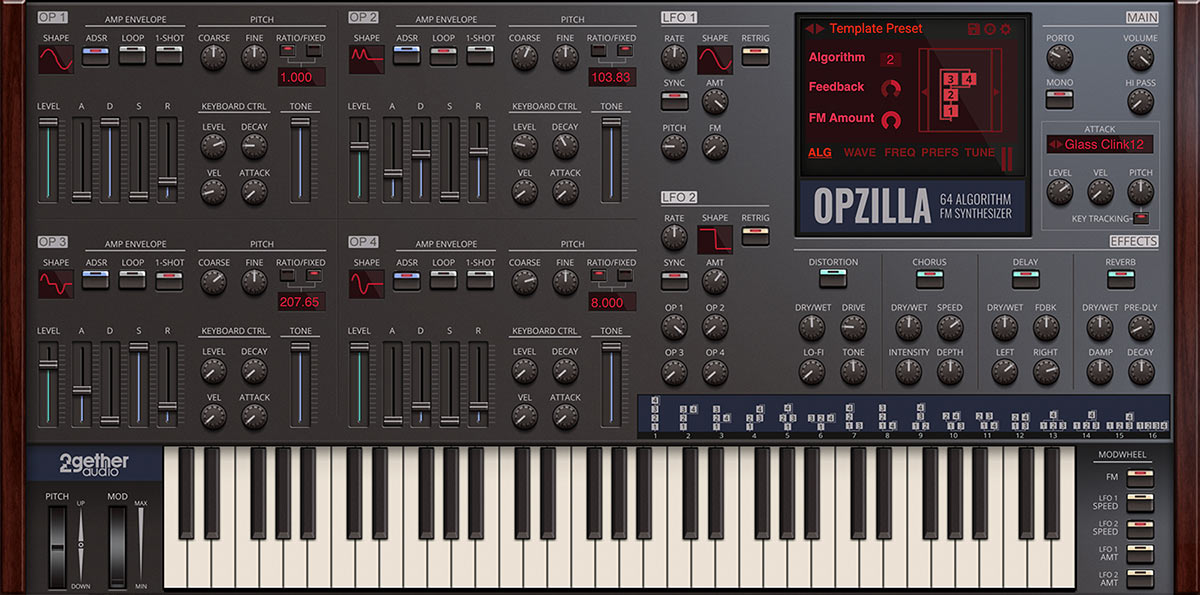Toggle the Reverb effect switch
This screenshot has width=1200, height=595.
(x=1119, y=280)
